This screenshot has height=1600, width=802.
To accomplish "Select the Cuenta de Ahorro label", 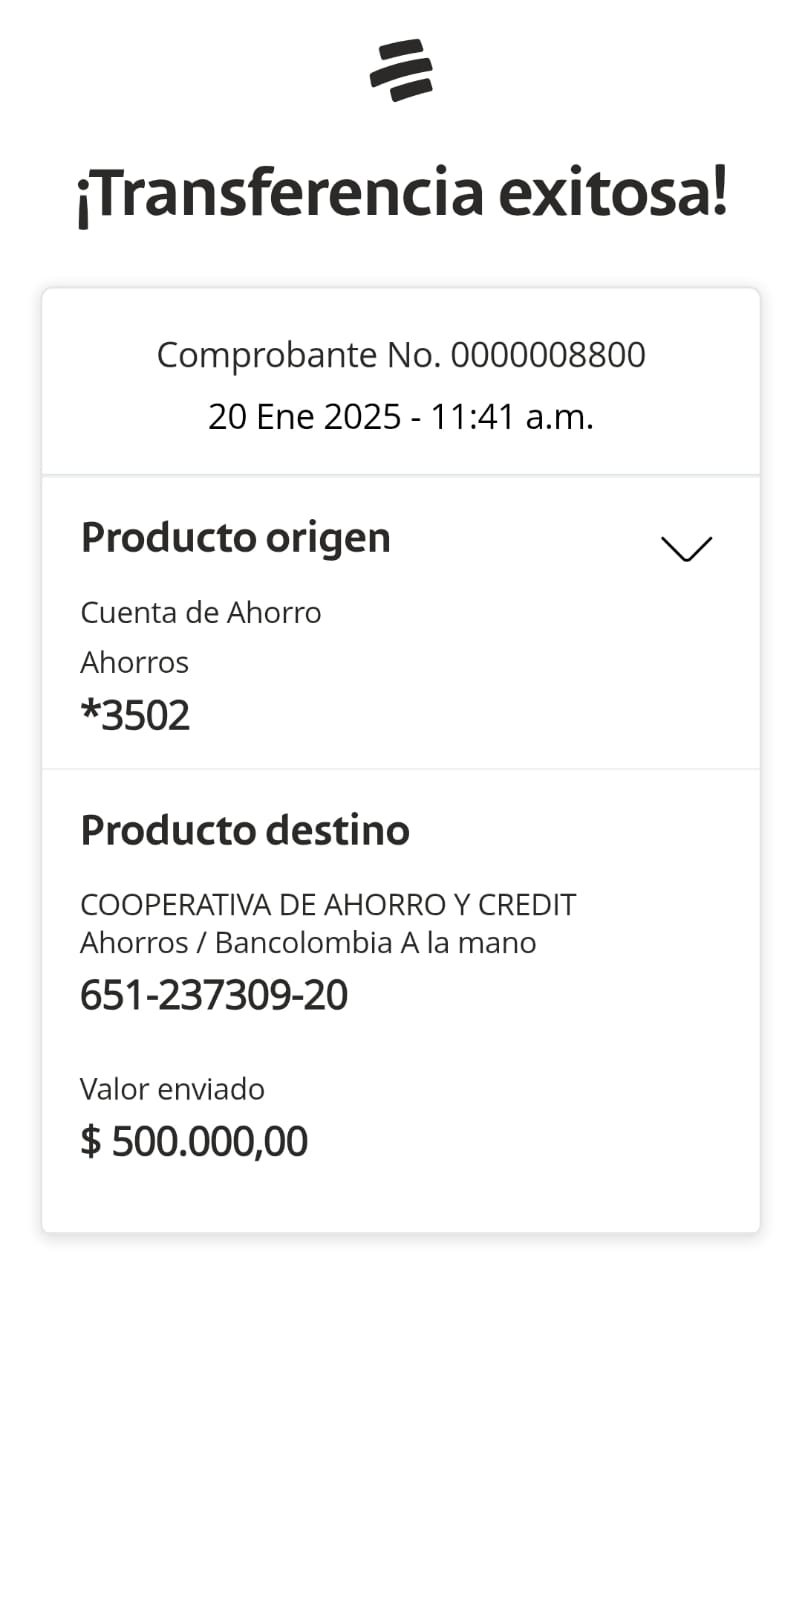I will point(201,612).
